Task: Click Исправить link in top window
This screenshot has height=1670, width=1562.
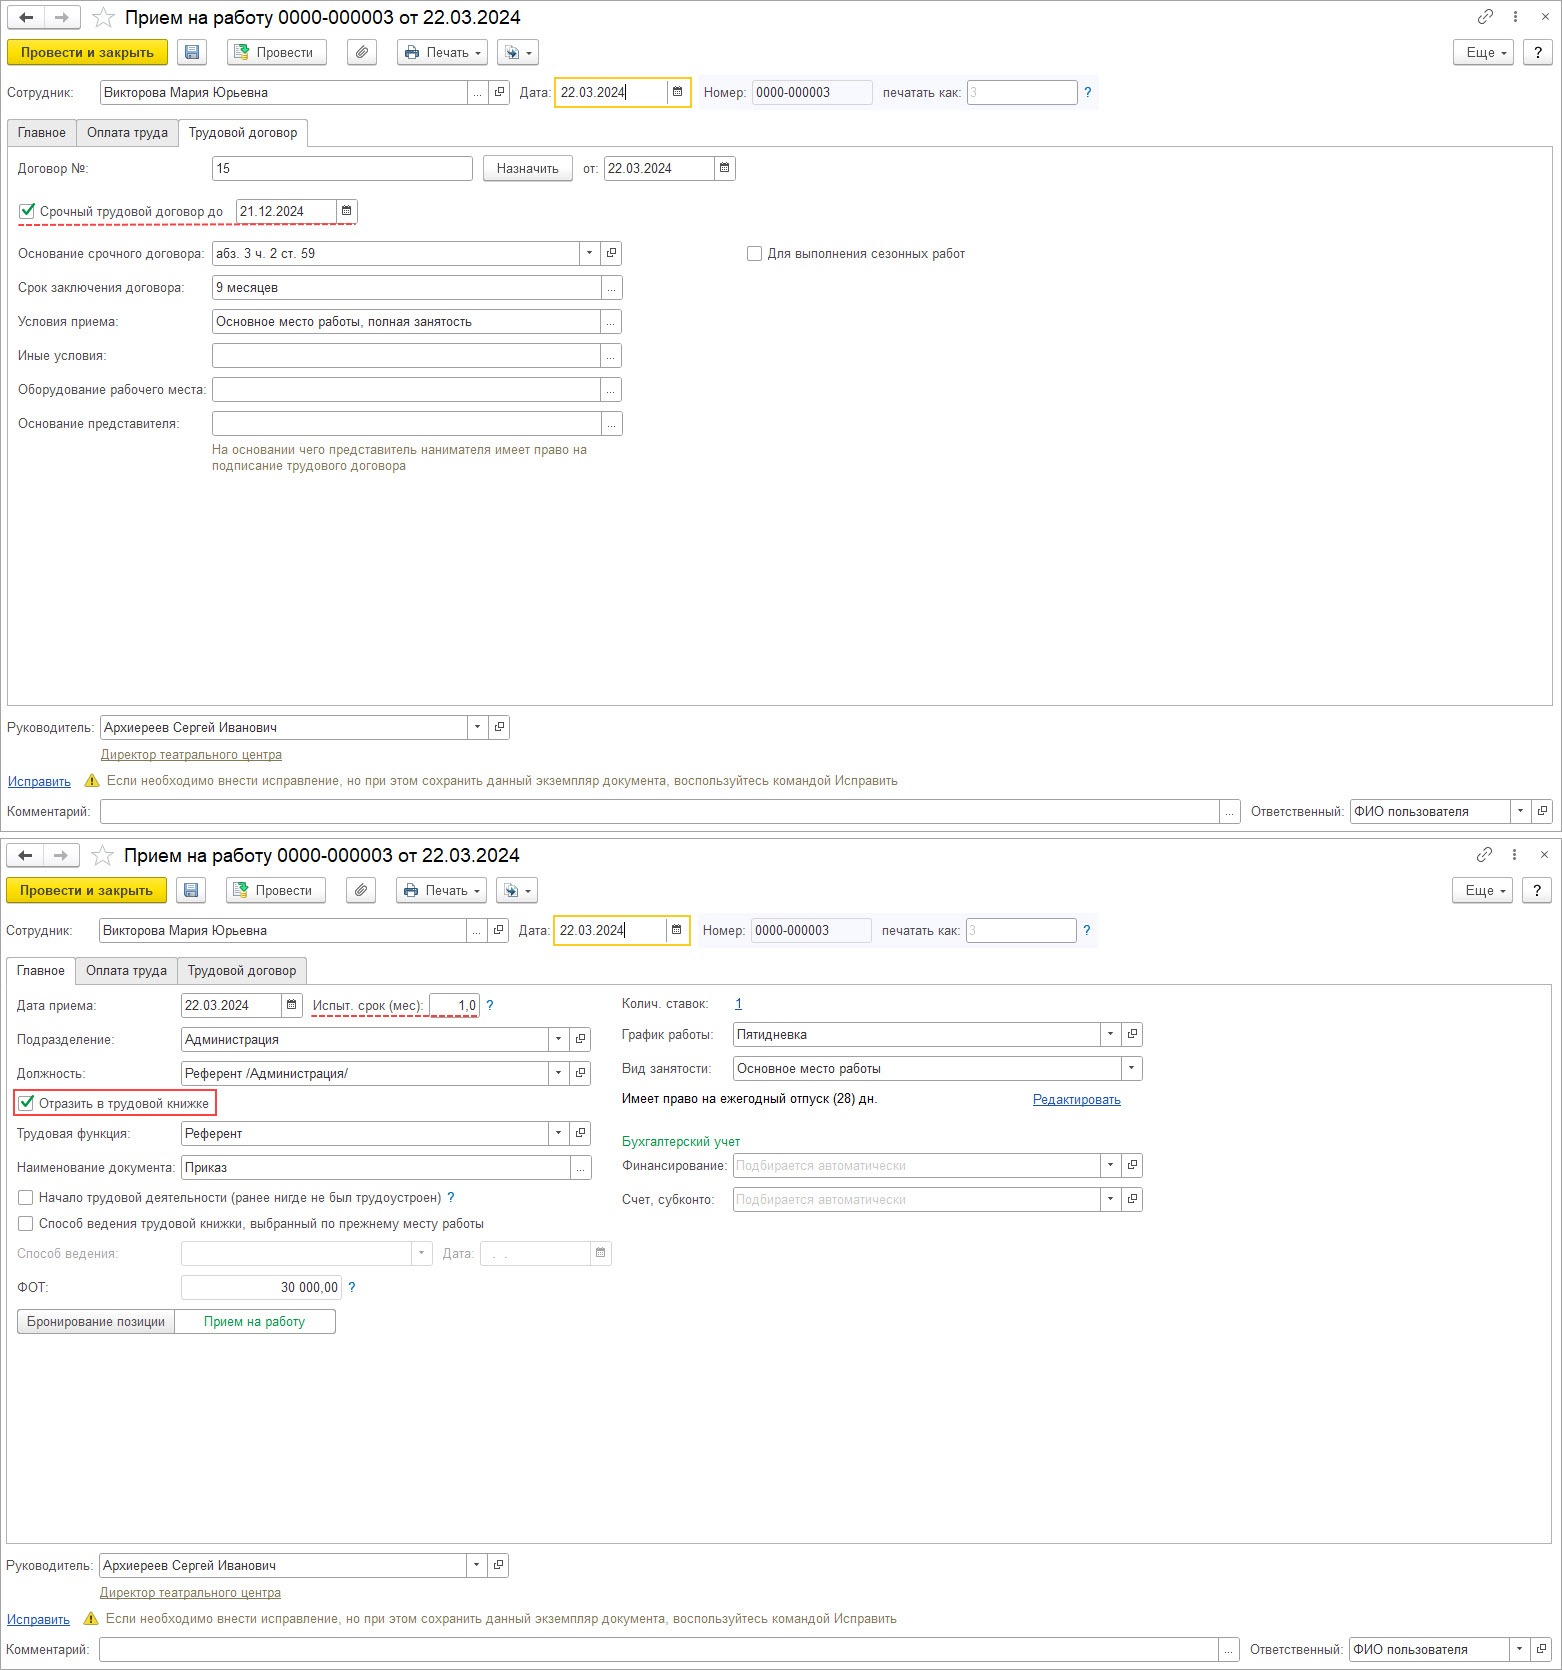Action: (x=39, y=781)
